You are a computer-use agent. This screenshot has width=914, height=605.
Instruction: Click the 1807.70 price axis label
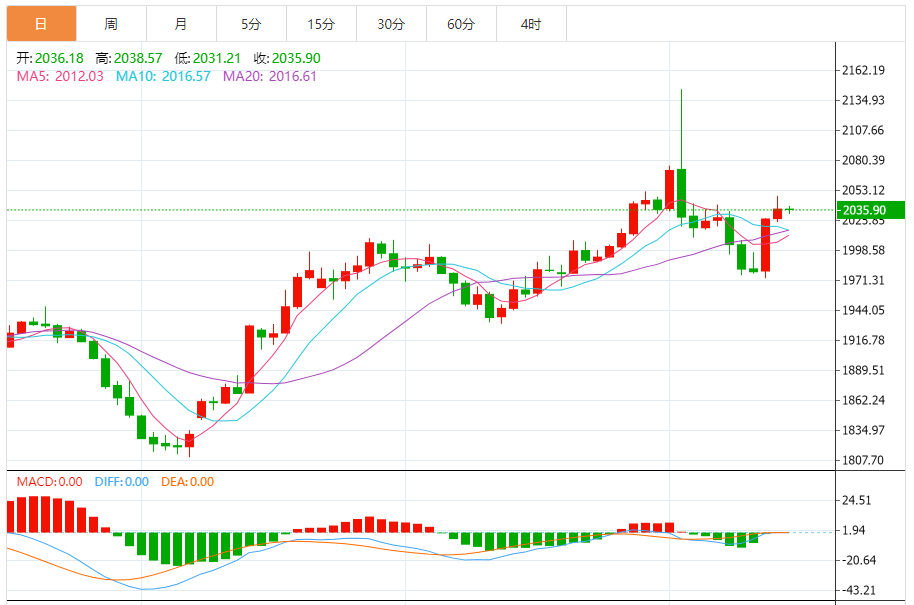863,460
